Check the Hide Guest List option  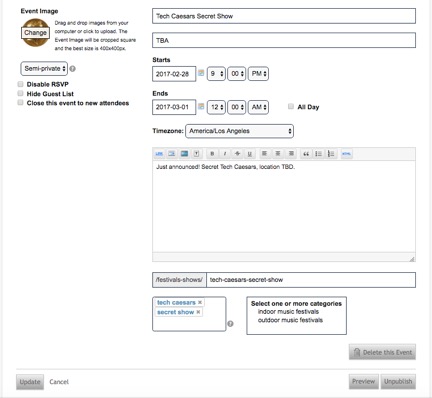point(21,93)
